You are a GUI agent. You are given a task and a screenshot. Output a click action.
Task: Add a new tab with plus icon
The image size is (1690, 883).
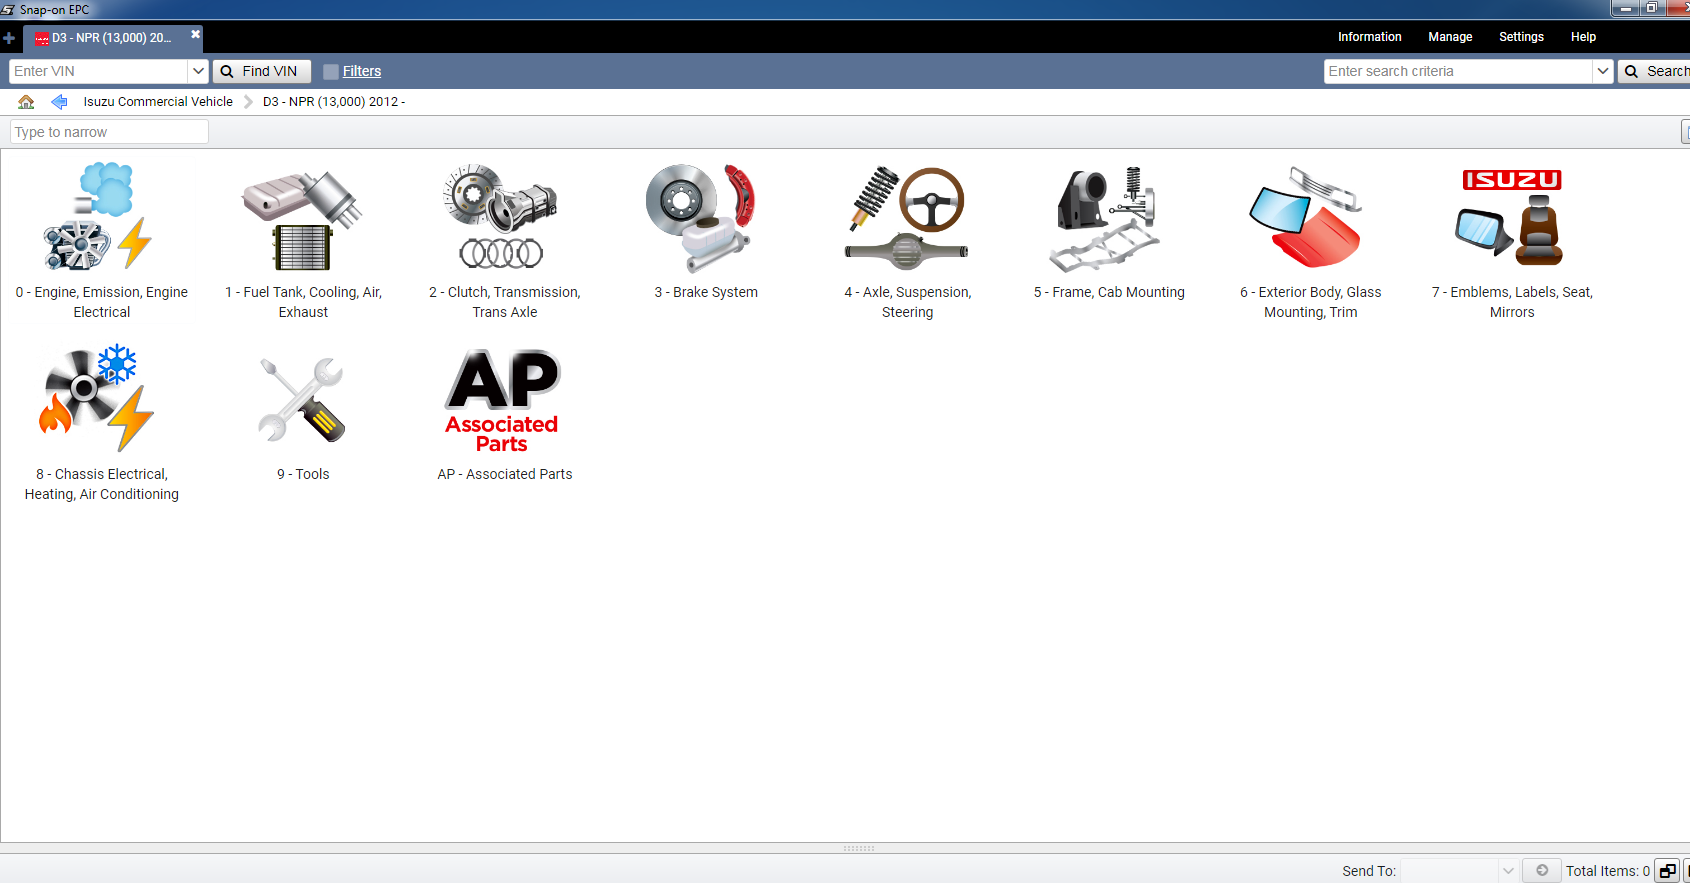pyautogui.click(x=9, y=38)
